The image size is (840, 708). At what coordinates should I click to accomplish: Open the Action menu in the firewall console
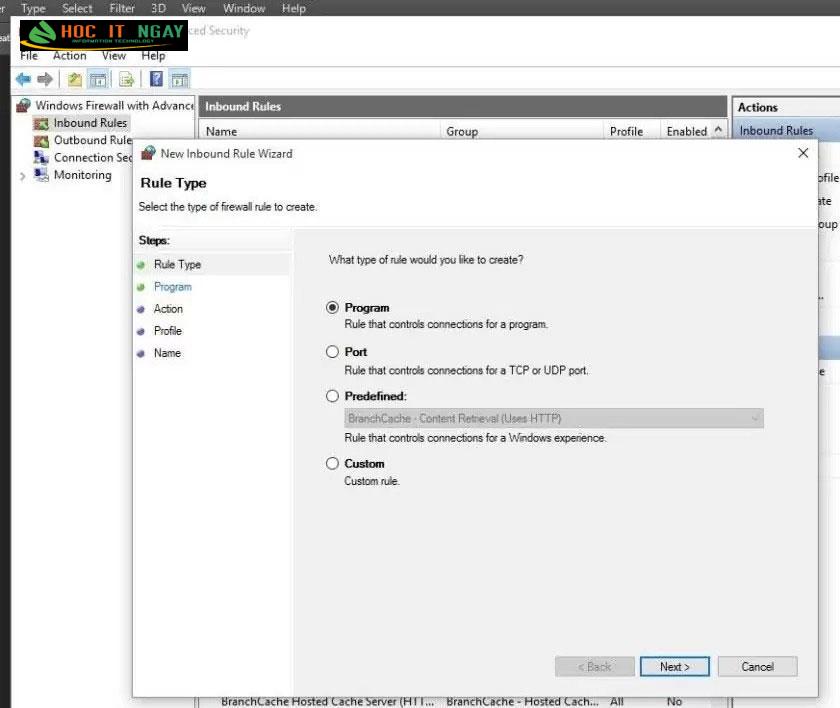click(x=70, y=56)
